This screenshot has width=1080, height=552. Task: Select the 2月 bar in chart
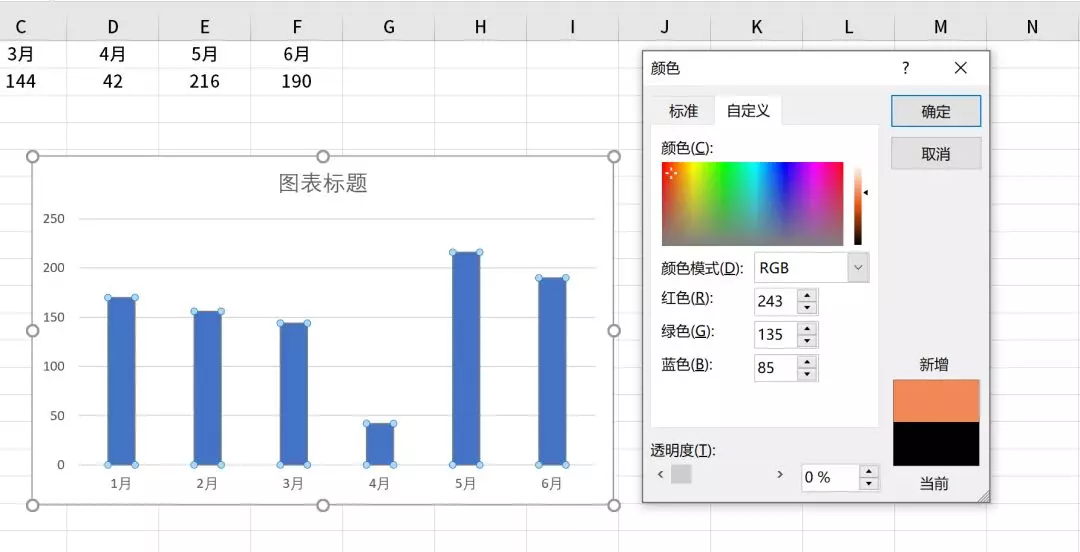207,388
